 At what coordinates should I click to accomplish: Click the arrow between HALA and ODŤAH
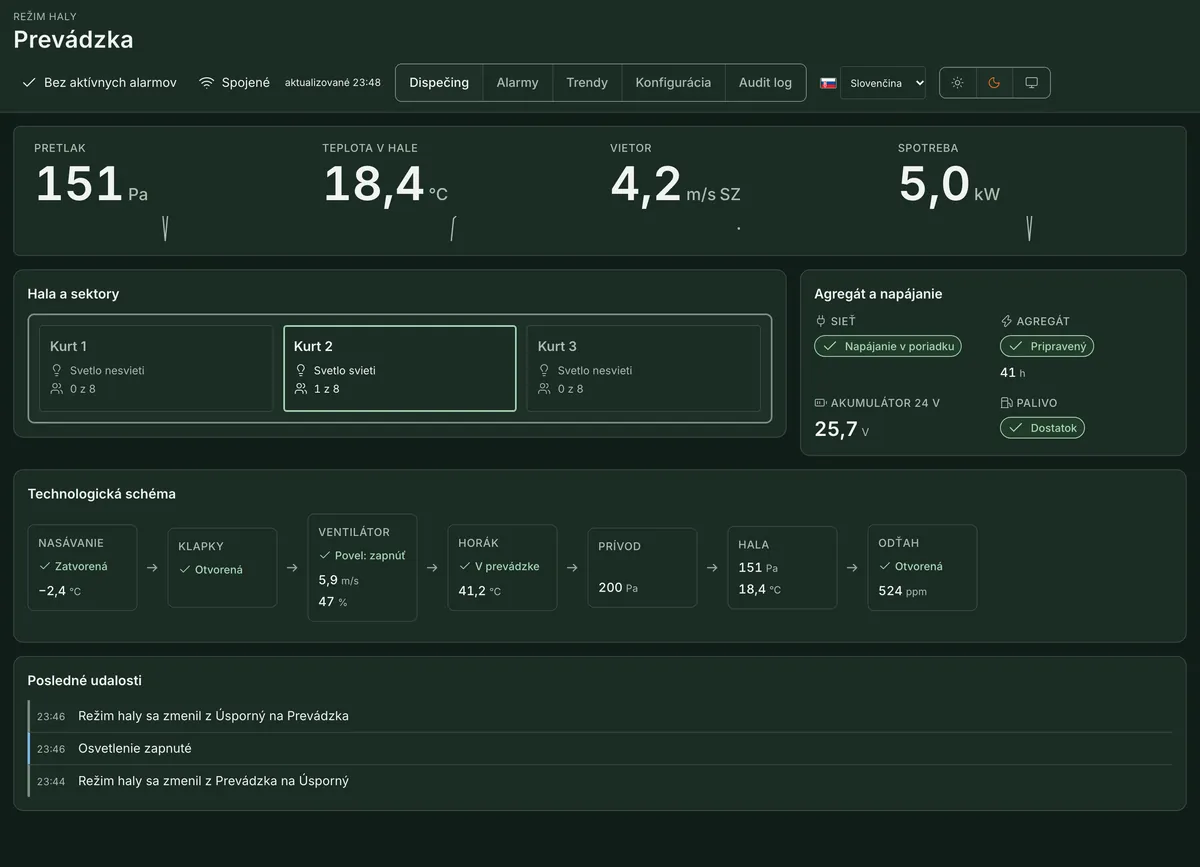[x=852, y=567]
